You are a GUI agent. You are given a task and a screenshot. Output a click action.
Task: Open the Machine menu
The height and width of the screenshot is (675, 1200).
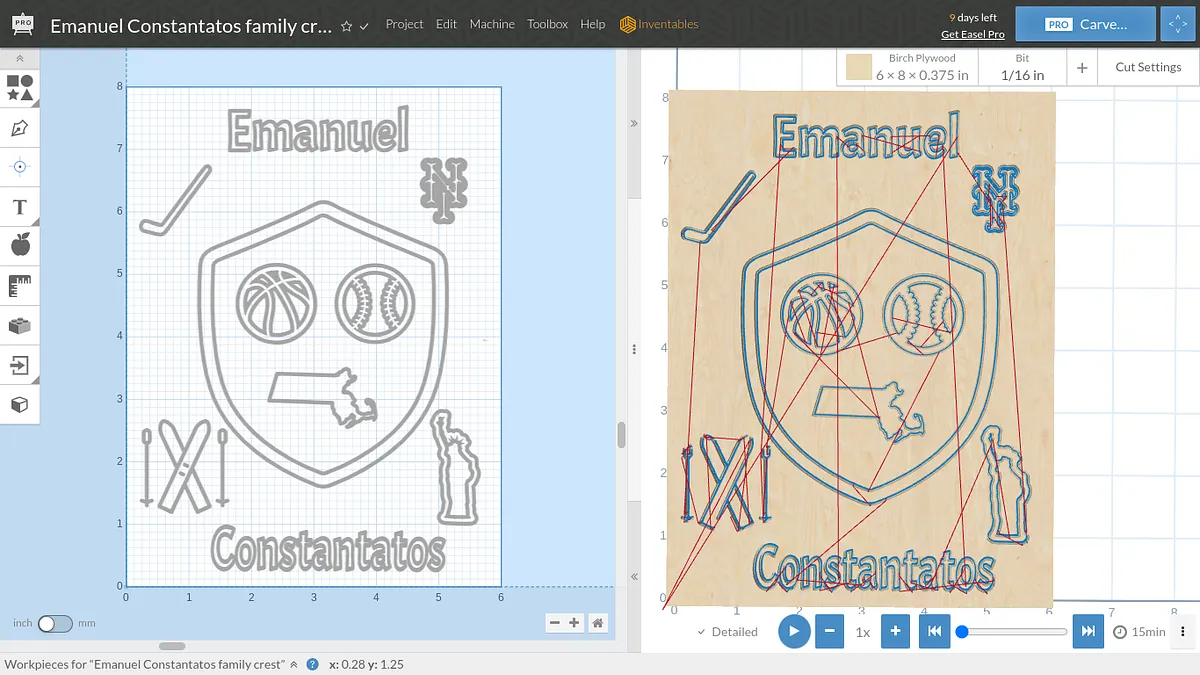coord(492,24)
